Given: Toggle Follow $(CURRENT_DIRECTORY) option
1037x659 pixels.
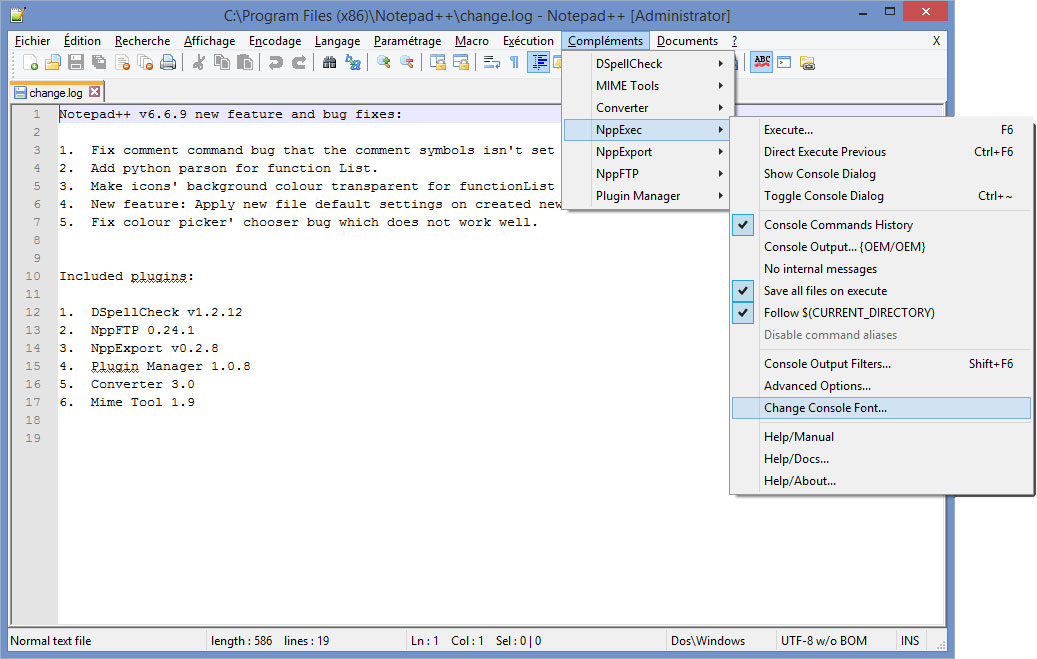Looking at the screenshot, I should tap(881, 313).
